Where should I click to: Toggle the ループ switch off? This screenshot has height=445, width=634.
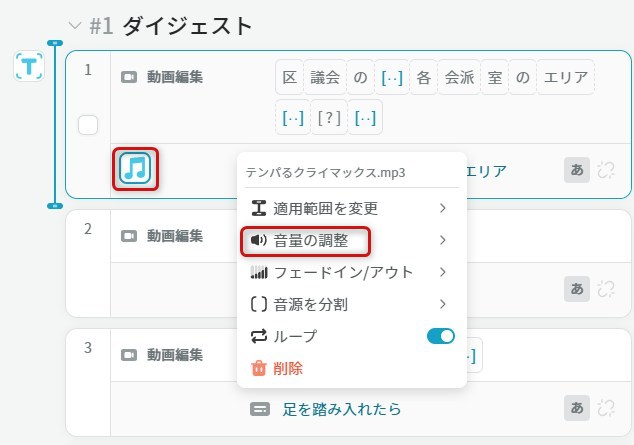tap(440, 336)
